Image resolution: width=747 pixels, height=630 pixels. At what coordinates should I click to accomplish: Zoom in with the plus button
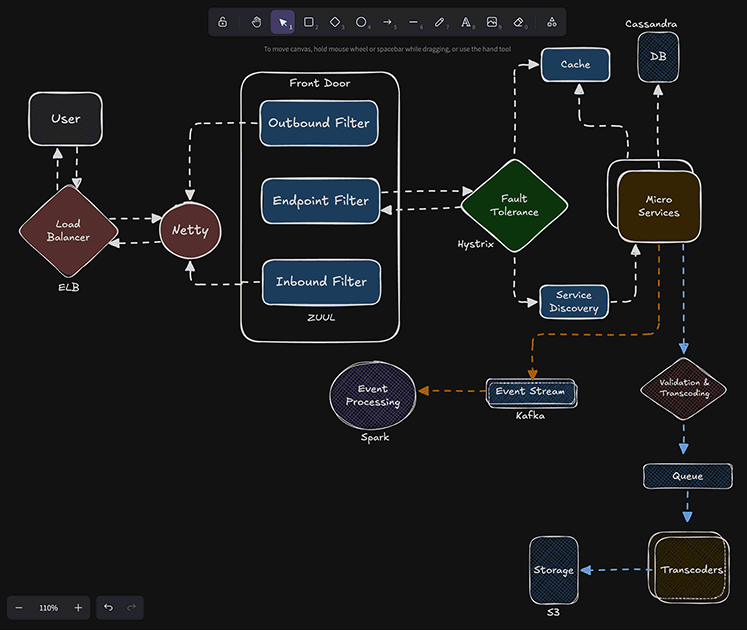(x=78, y=608)
